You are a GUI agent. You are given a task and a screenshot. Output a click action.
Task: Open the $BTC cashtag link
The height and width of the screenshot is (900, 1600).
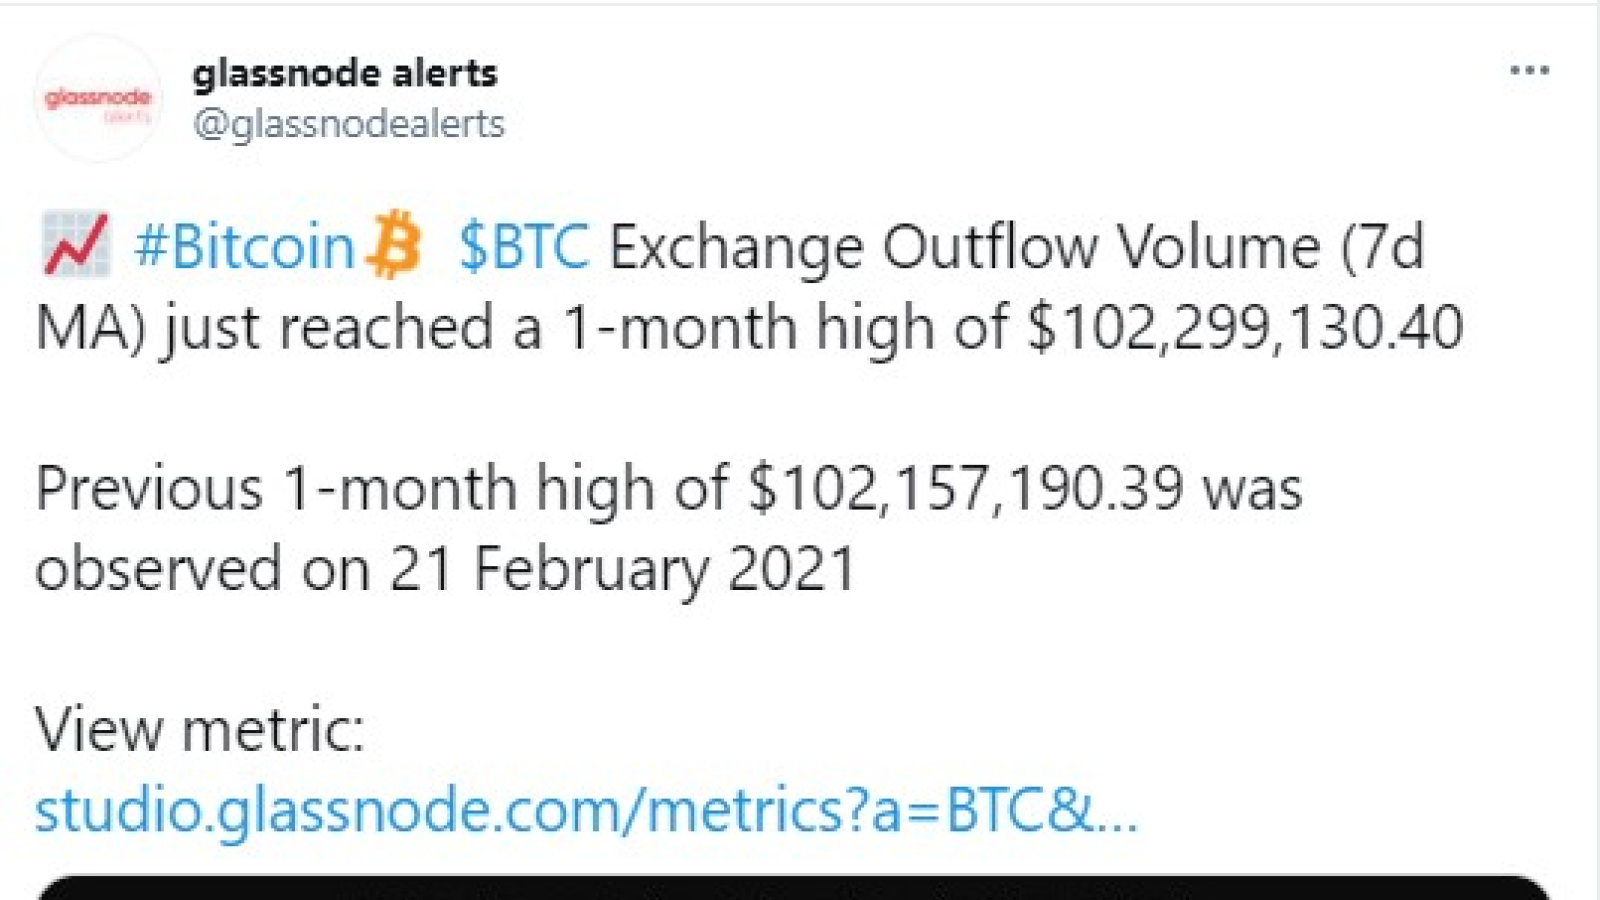pyautogui.click(x=524, y=246)
